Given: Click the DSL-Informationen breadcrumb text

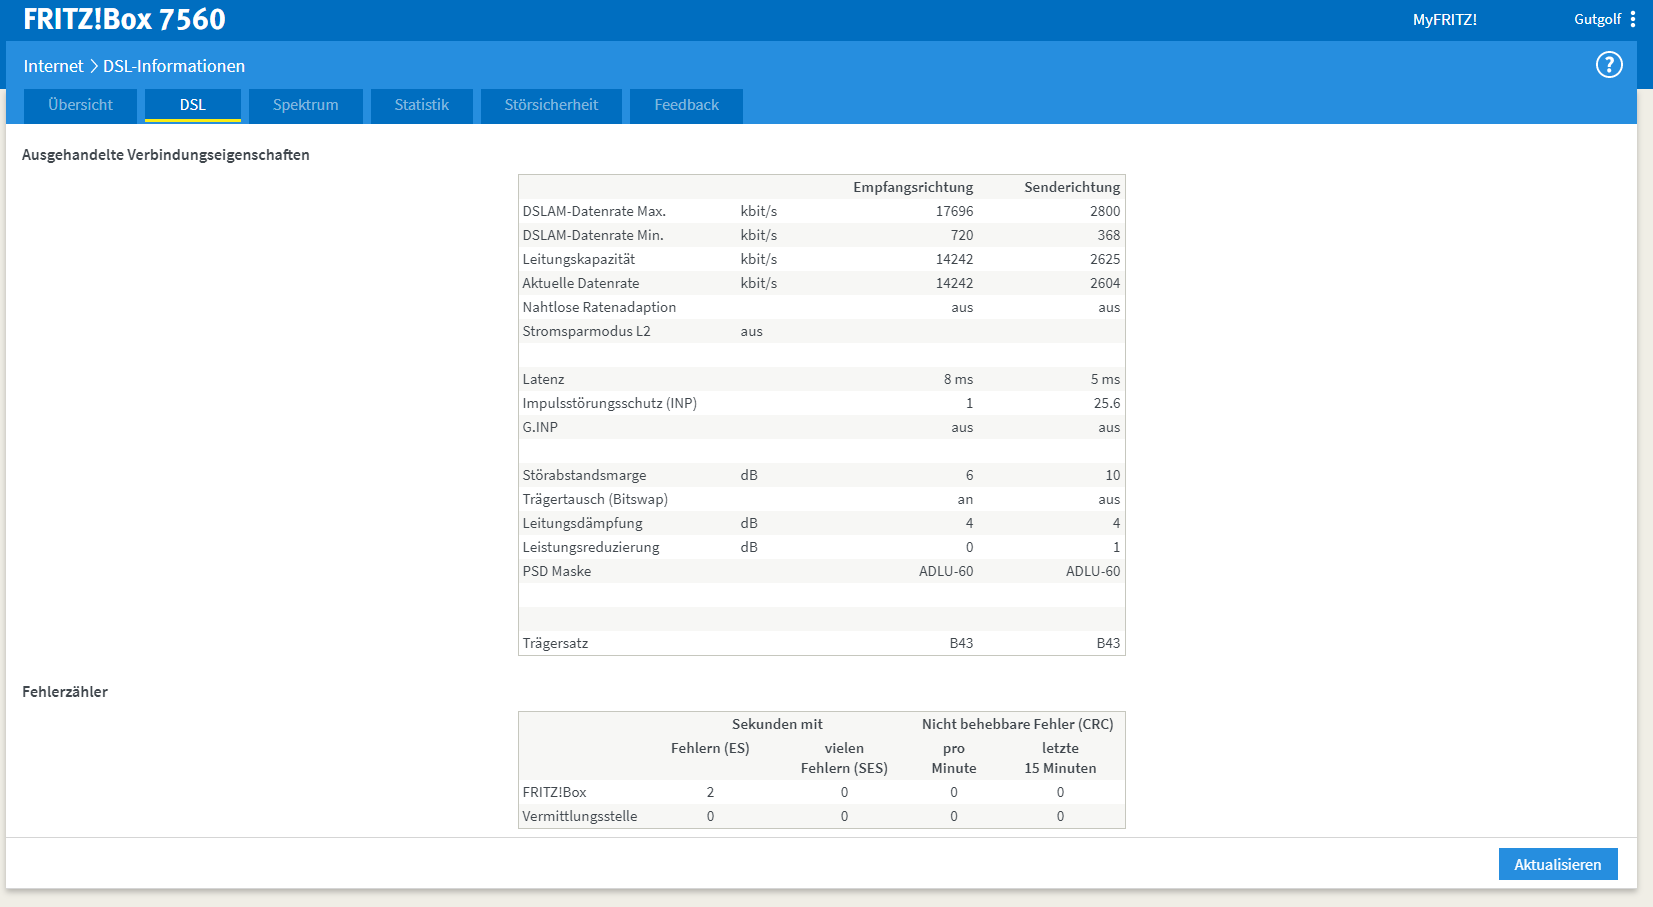Looking at the screenshot, I should coord(174,66).
